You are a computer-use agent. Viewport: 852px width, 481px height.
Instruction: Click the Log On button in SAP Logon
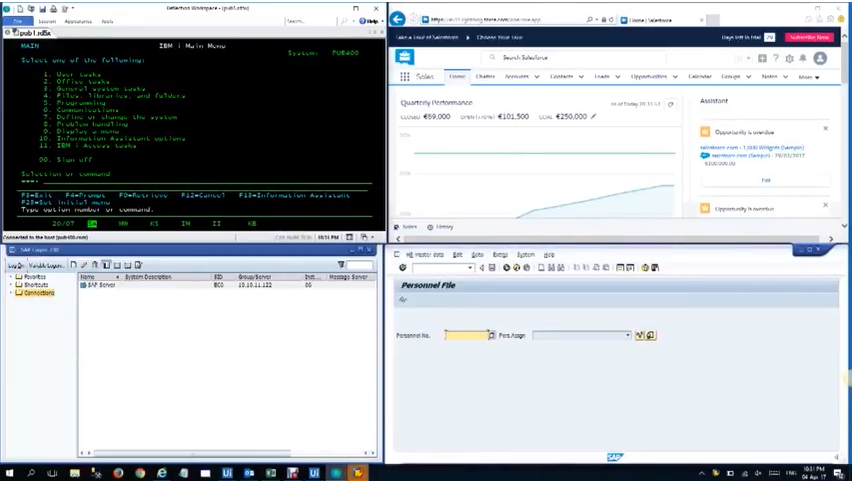(x=16, y=265)
